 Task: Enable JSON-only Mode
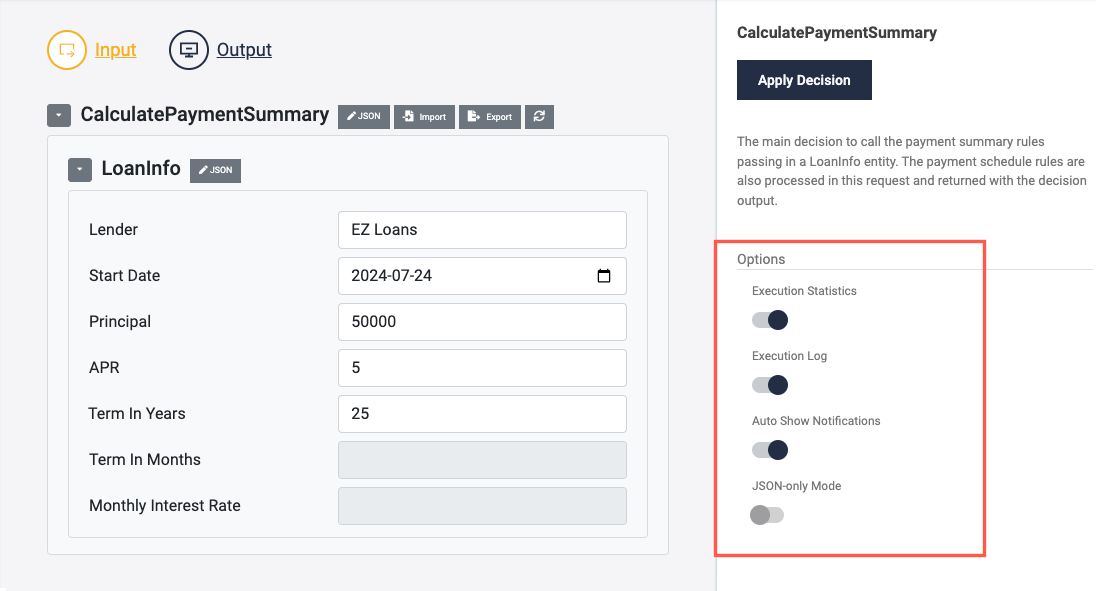[767, 515]
